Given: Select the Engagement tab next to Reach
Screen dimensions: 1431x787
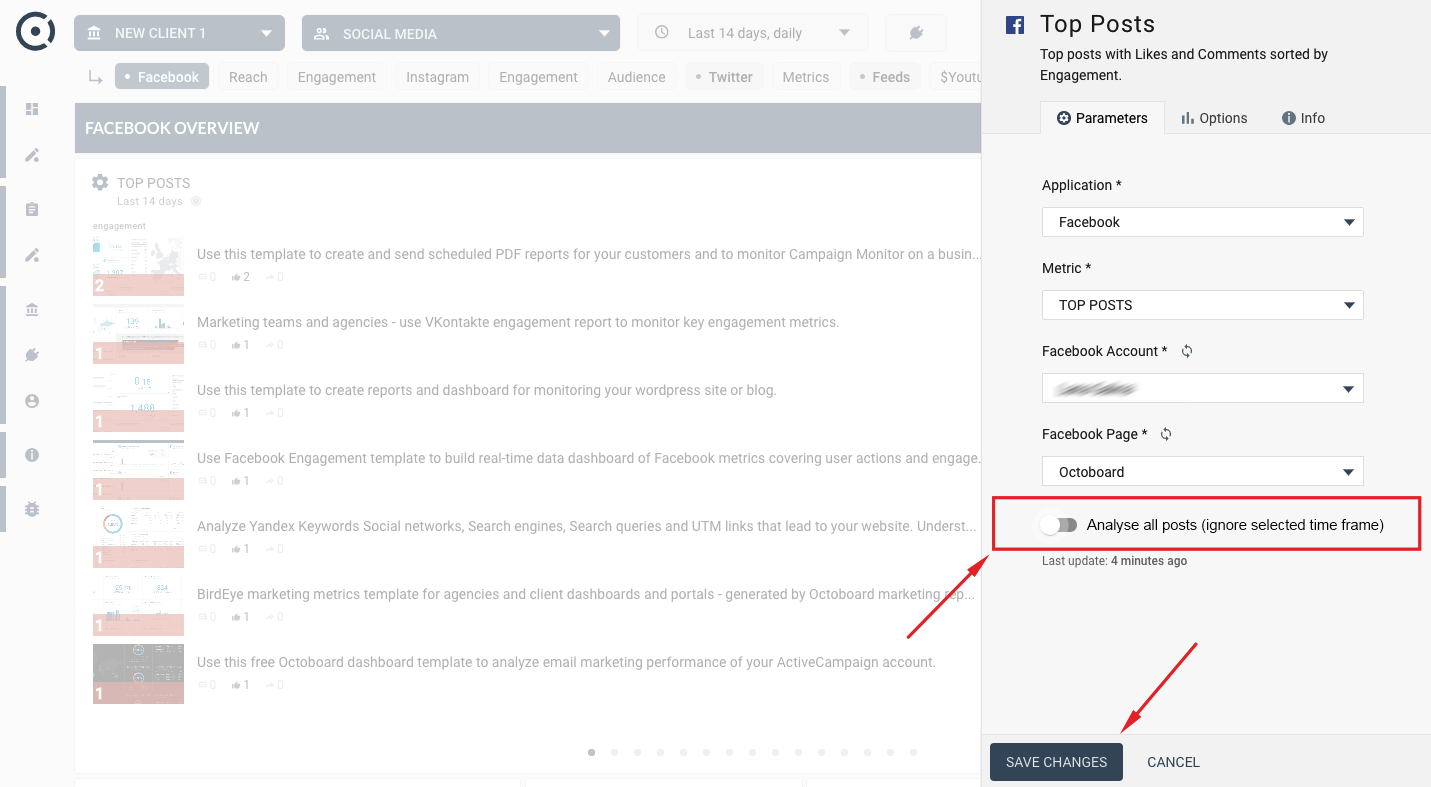Looking at the screenshot, I should tap(337, 77).
